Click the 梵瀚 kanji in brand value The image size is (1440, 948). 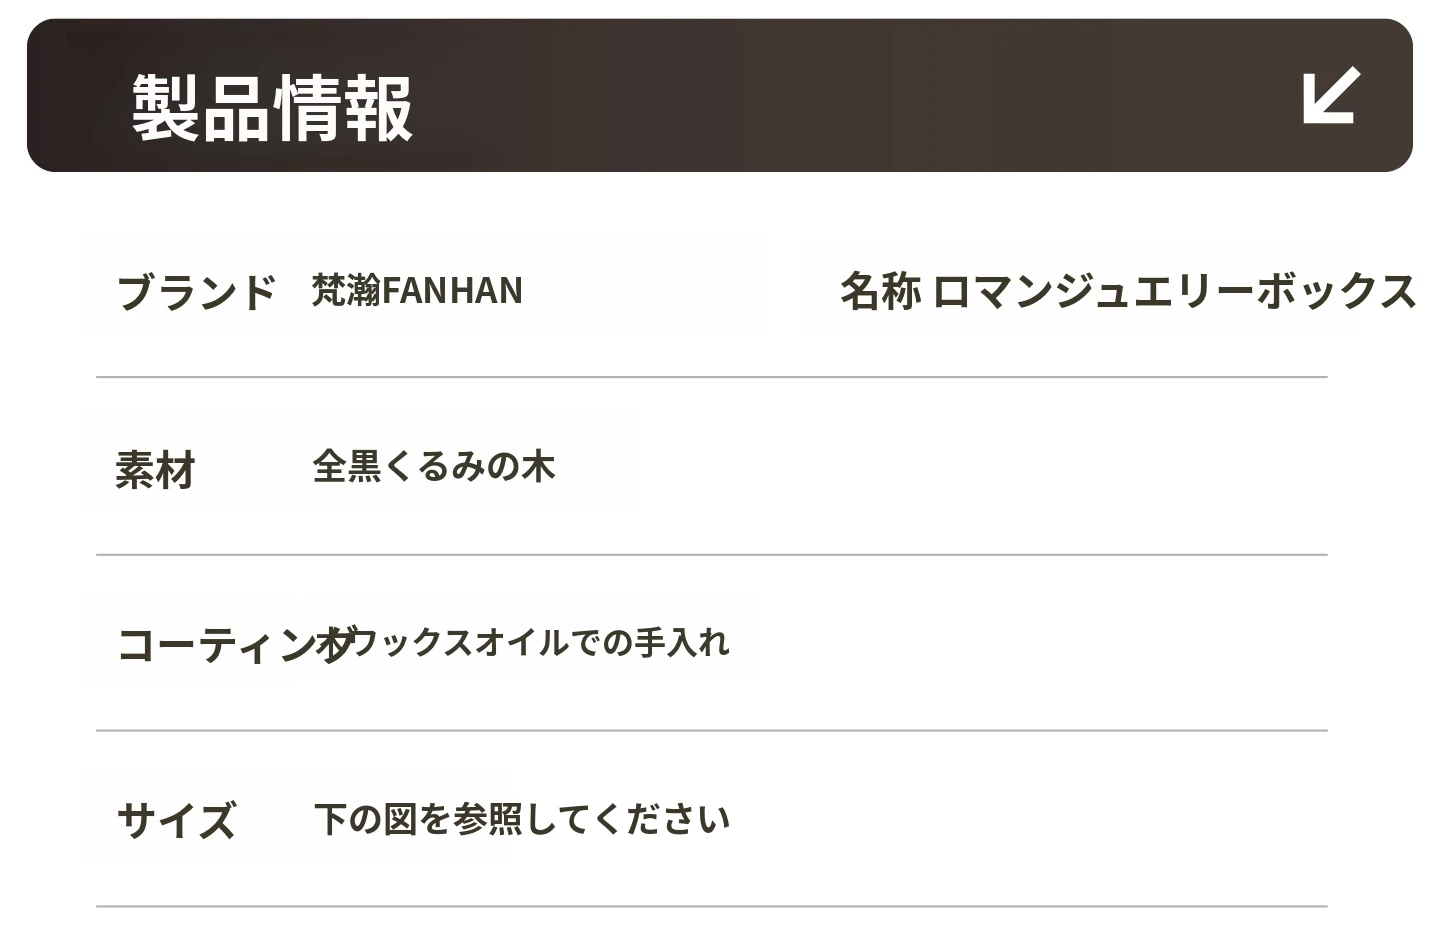[346, 291]
